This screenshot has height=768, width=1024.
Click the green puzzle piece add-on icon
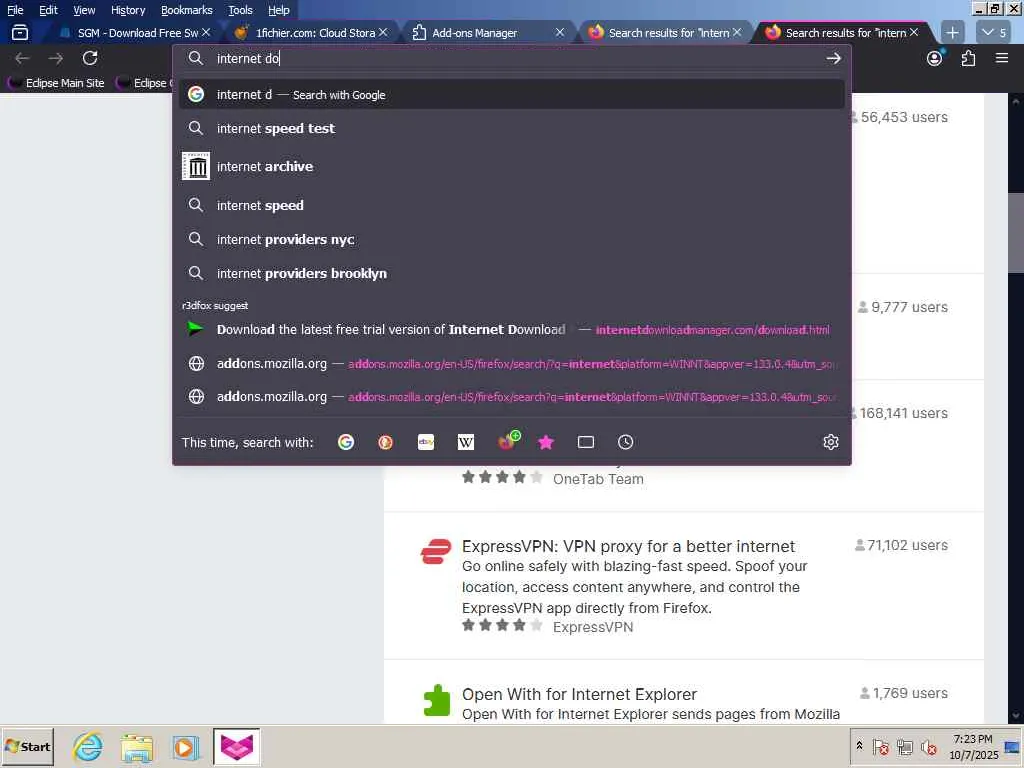tap(436, 700)
